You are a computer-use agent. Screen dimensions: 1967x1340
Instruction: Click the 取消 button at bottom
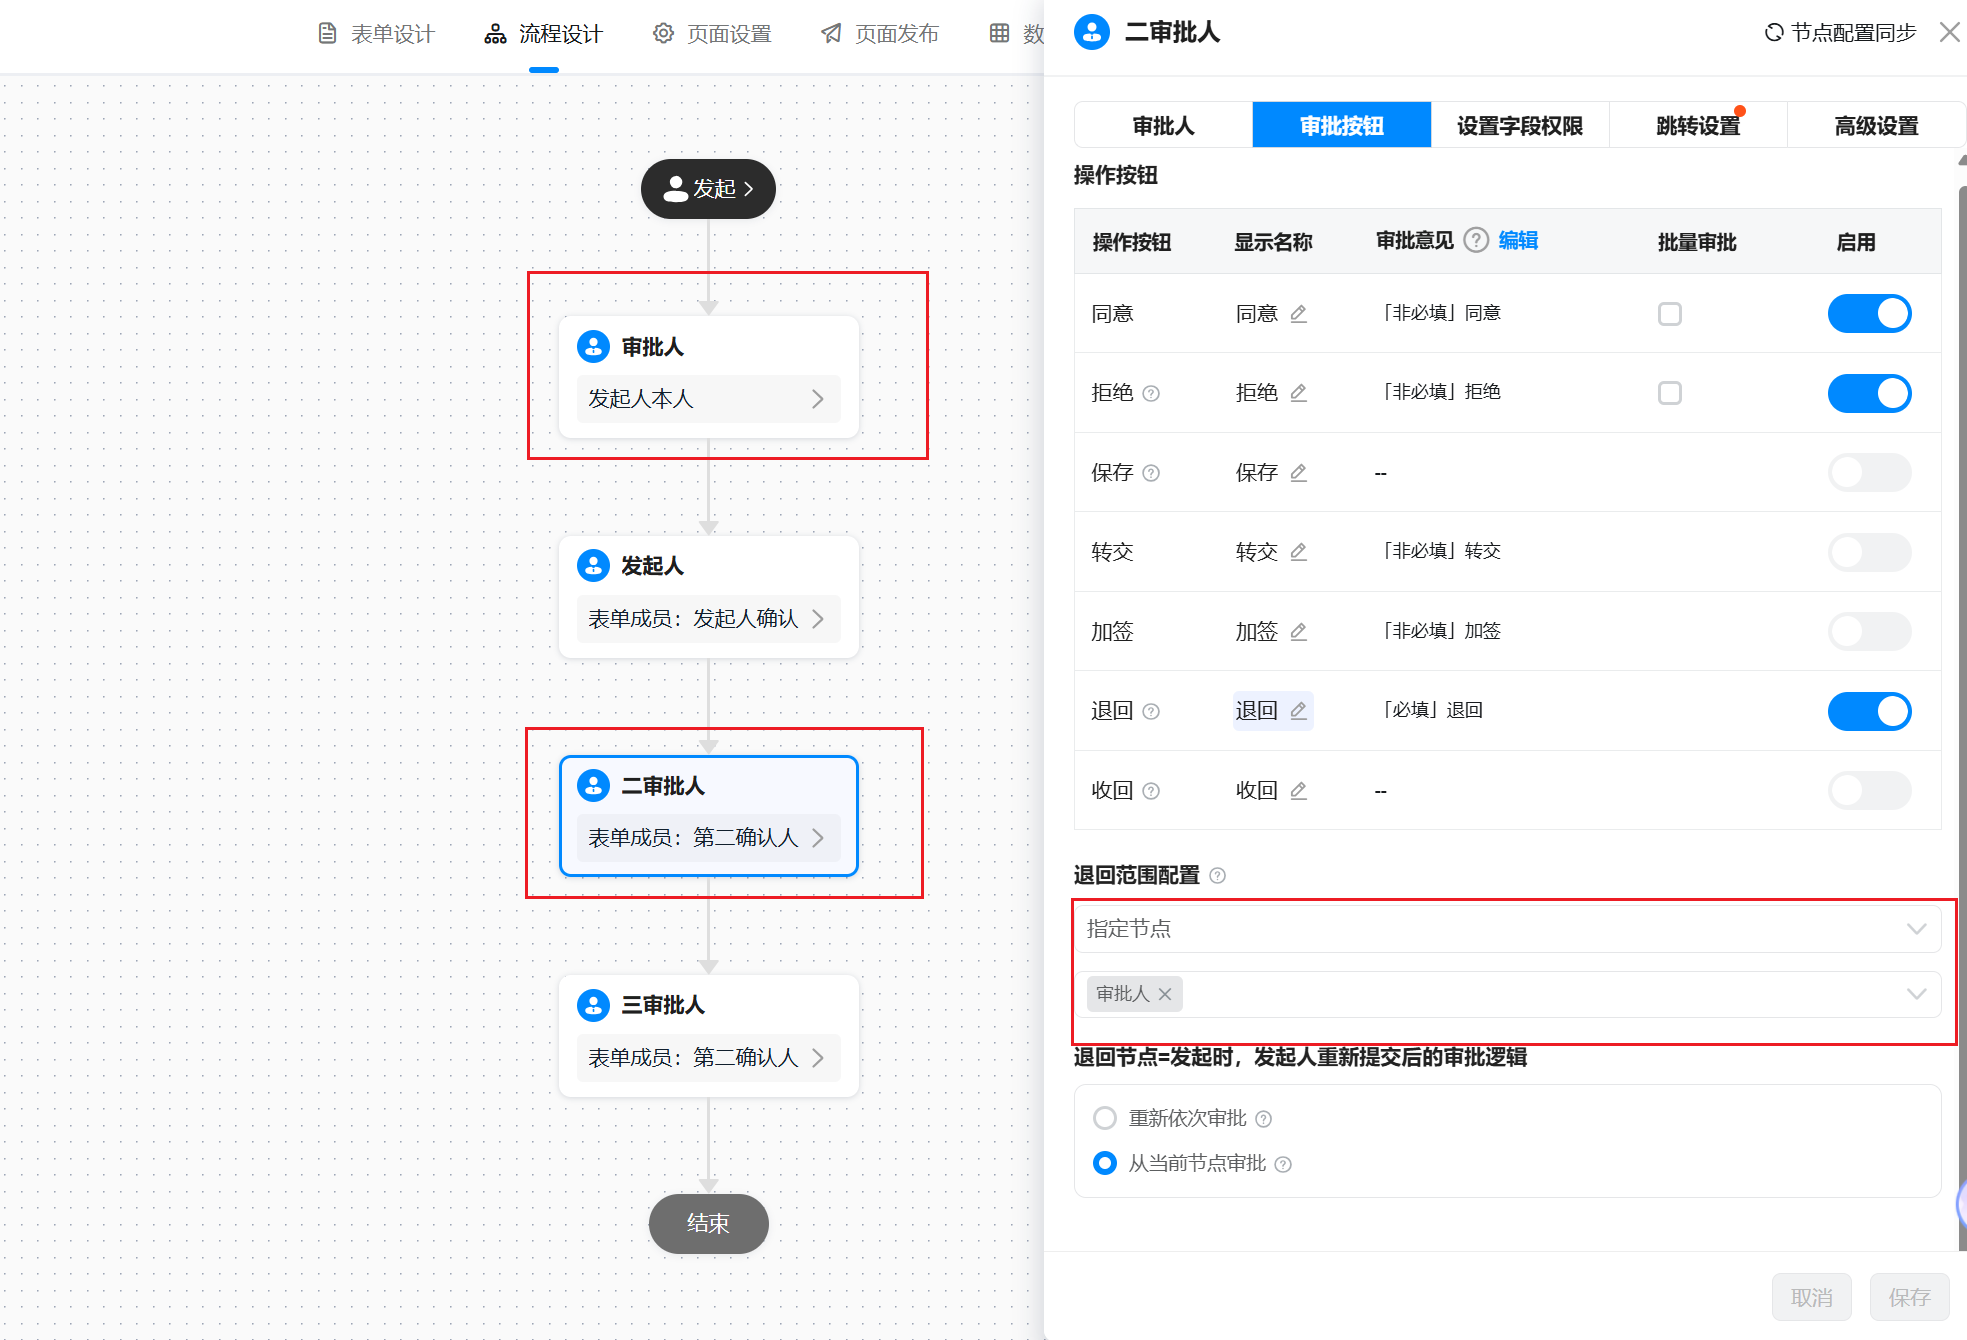click(1811, 1297)
